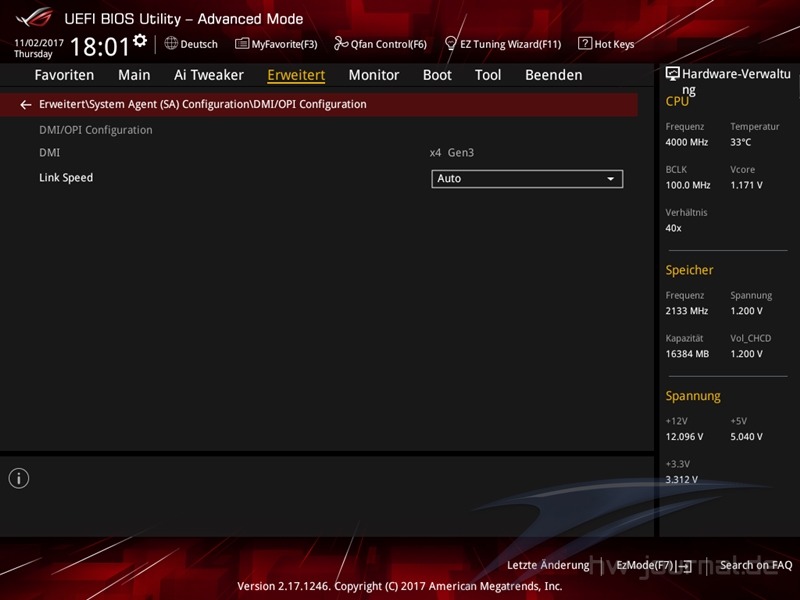
Task: Click the x4 Gen3 DMI value
Action: coord(452,153)
